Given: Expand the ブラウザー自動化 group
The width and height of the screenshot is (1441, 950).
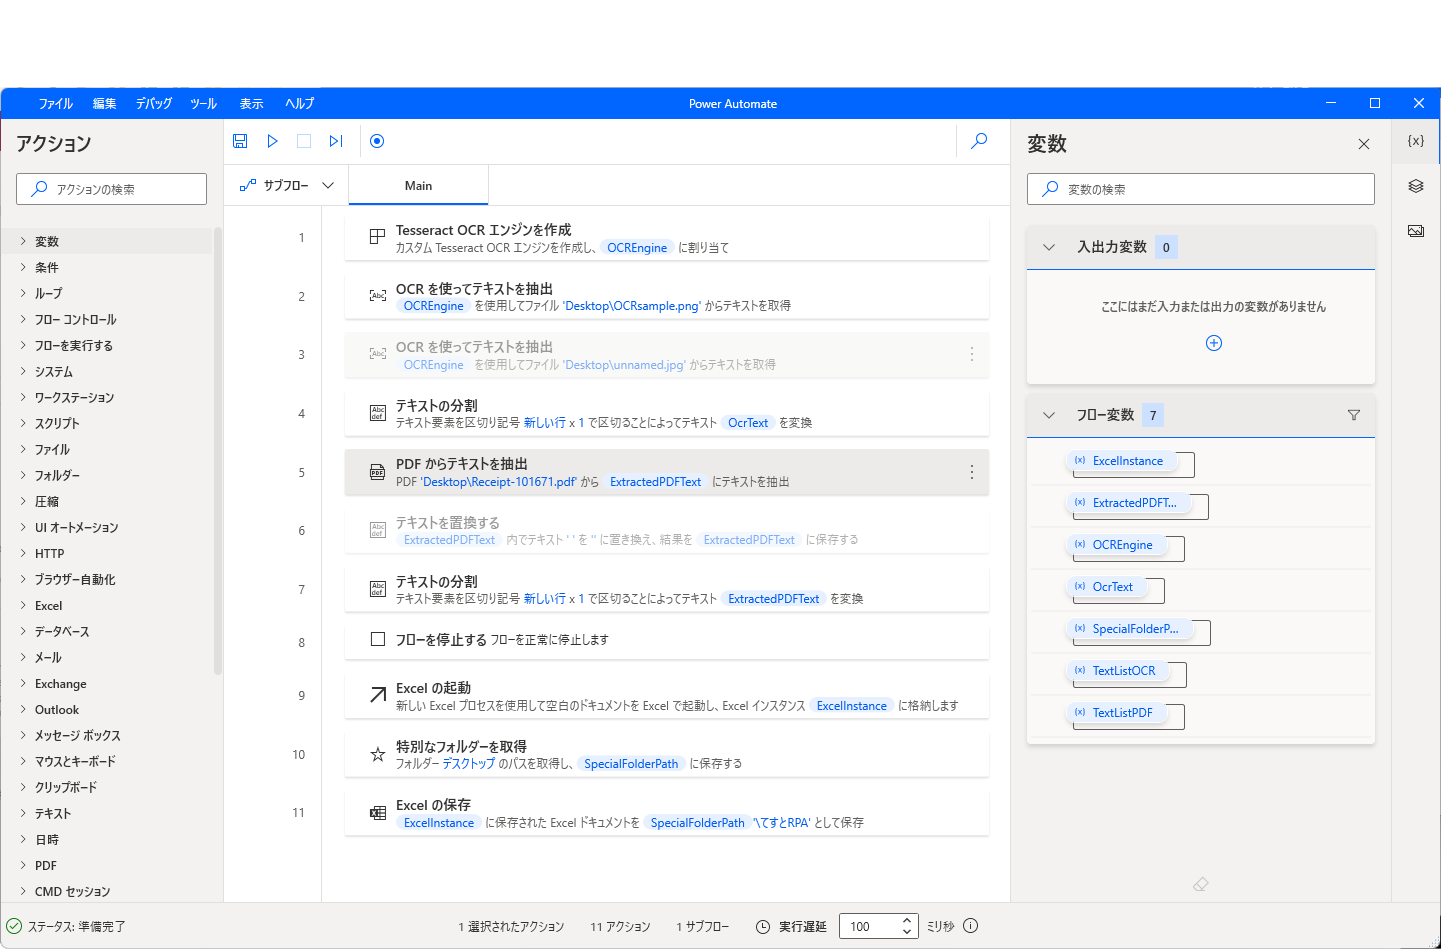Looking at the screenshot, I should (x=23, y=579).
